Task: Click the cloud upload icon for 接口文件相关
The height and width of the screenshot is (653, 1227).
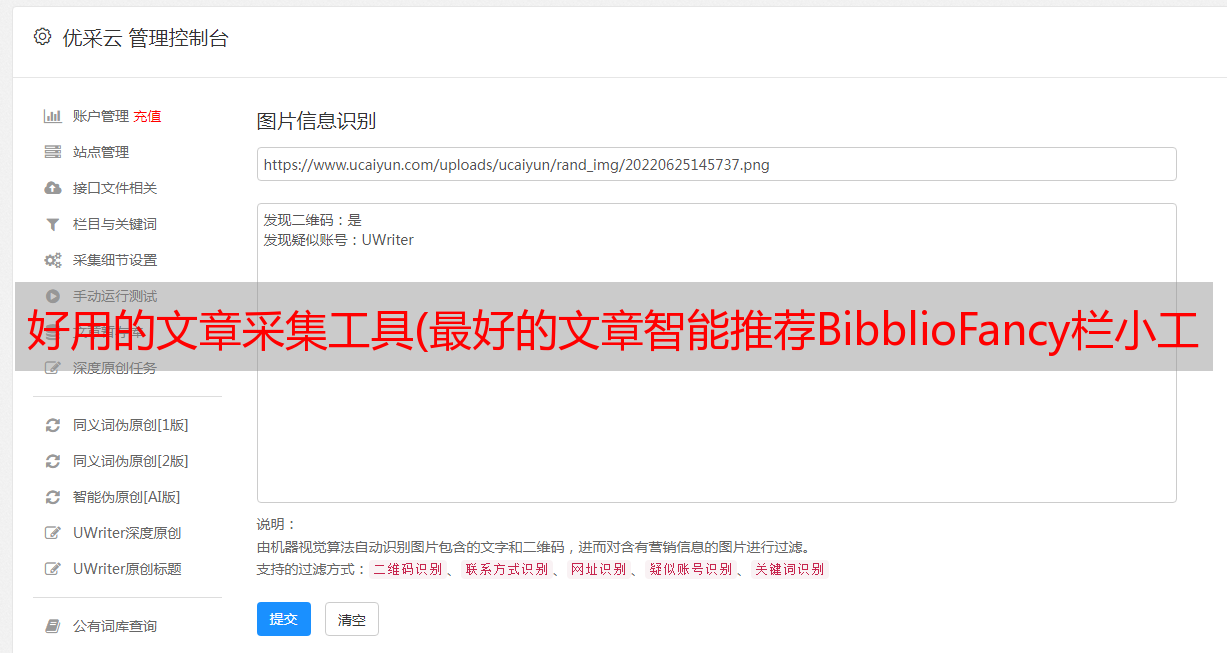Action: pos(53,188)
